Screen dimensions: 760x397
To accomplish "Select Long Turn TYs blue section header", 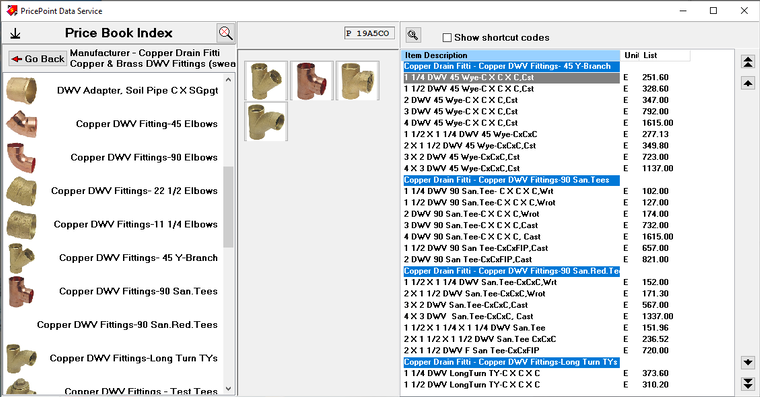I will click(x=511, y=362).
